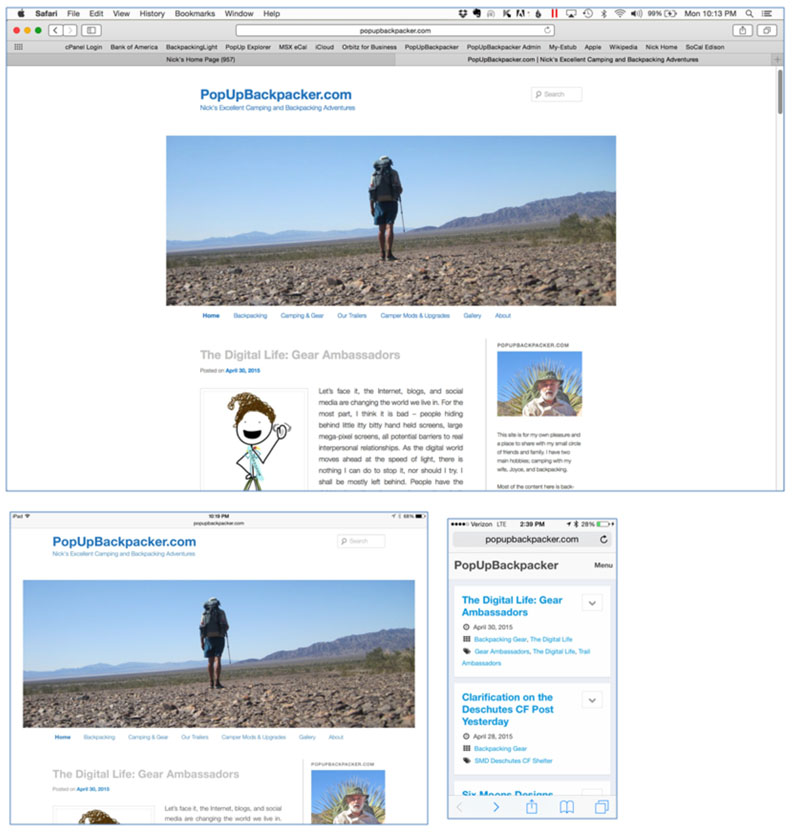This screenshot has height=833, width=800.
Task: Open the Bookmarks menu in the menu bar
Action: (194, 14)
